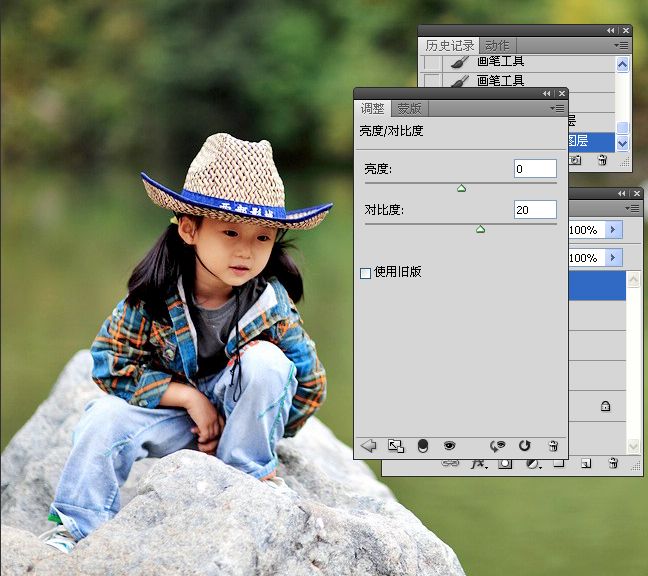The height and width of the screenshot is (576, 648).
Task: Click the lock icon on background layer
Action: click(x=605, y=406)
